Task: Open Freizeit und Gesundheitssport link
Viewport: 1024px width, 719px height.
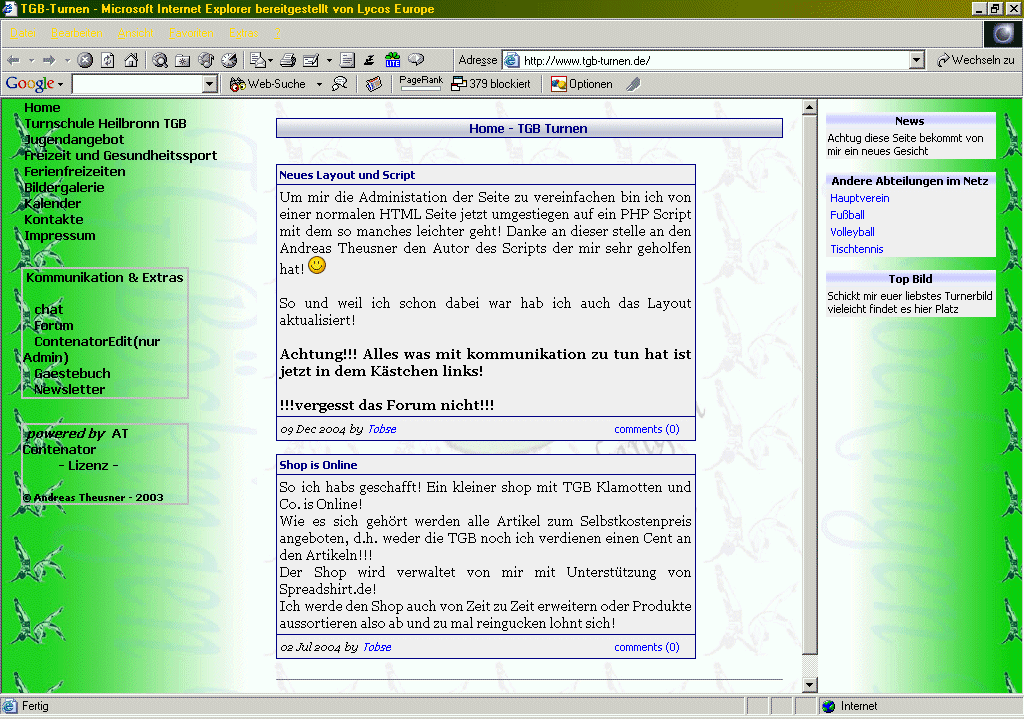Action: click(120, 155)
